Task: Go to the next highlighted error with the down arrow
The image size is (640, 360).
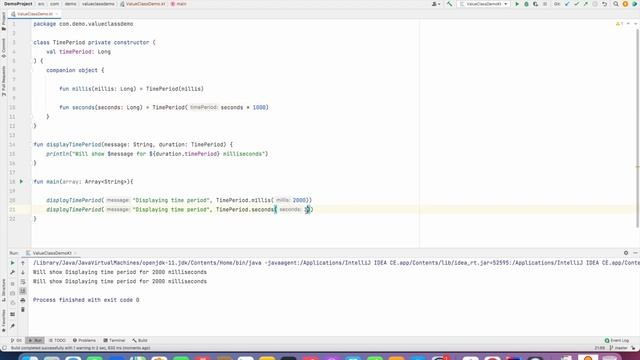Action: pyautogui.click(x=635, y=24)
